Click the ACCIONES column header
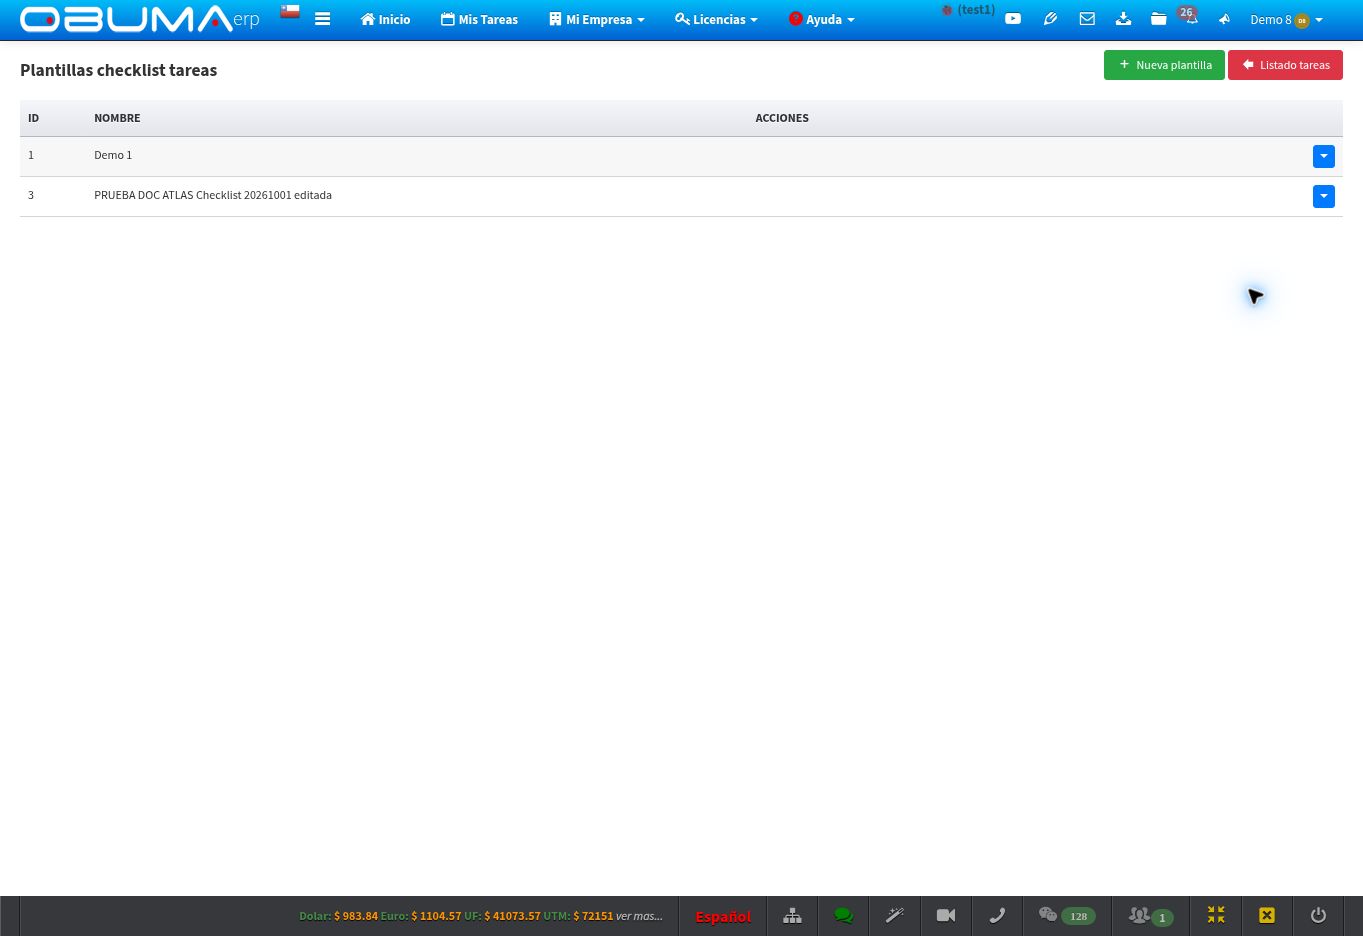1363x936 pixels. click(782, 118)
